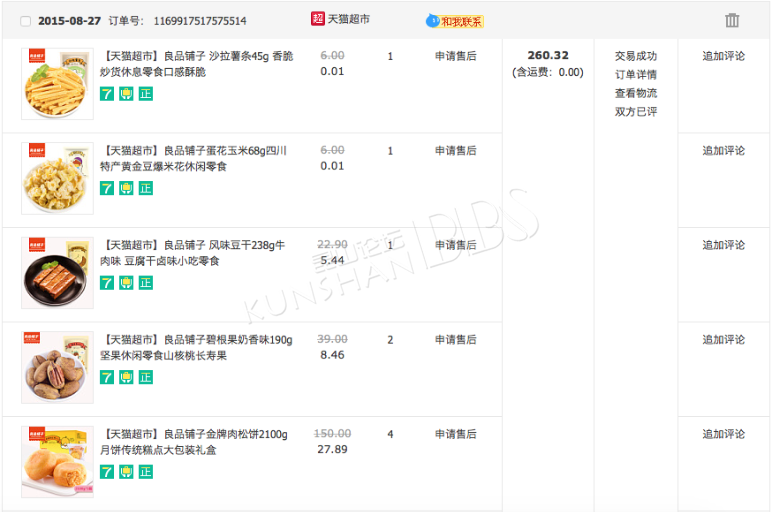
Task: Click 7-day return icon under 蛋花玉米
Action: pos(107,188)
